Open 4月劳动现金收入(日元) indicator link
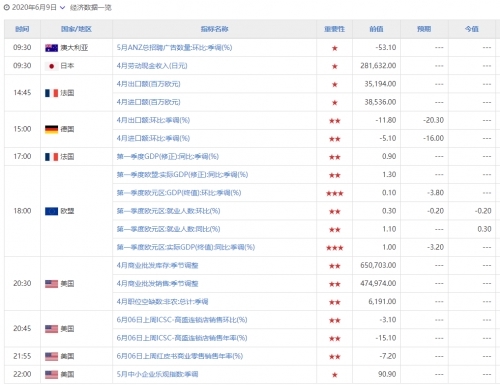 [152, 66]
